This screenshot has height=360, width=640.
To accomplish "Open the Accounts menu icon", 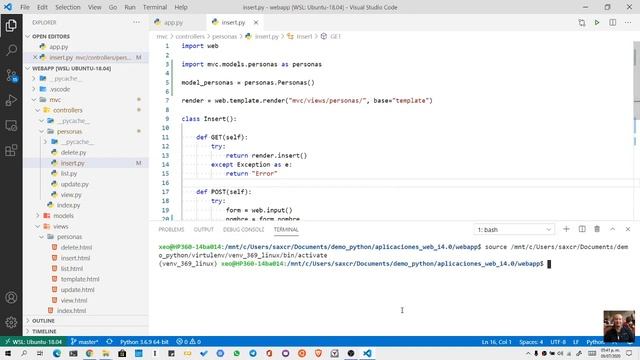I will [11, 298].
